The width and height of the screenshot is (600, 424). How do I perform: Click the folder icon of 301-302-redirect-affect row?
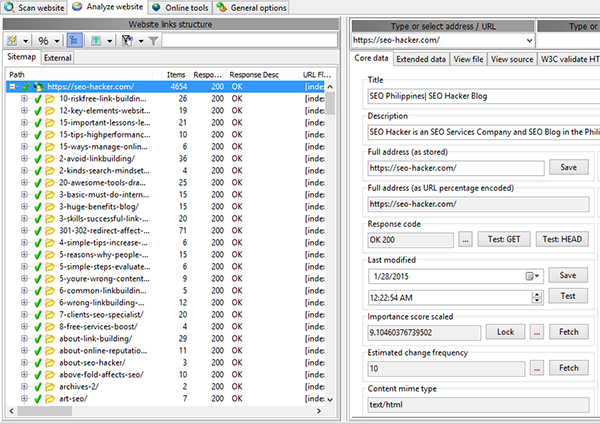[x=50, y=230]
